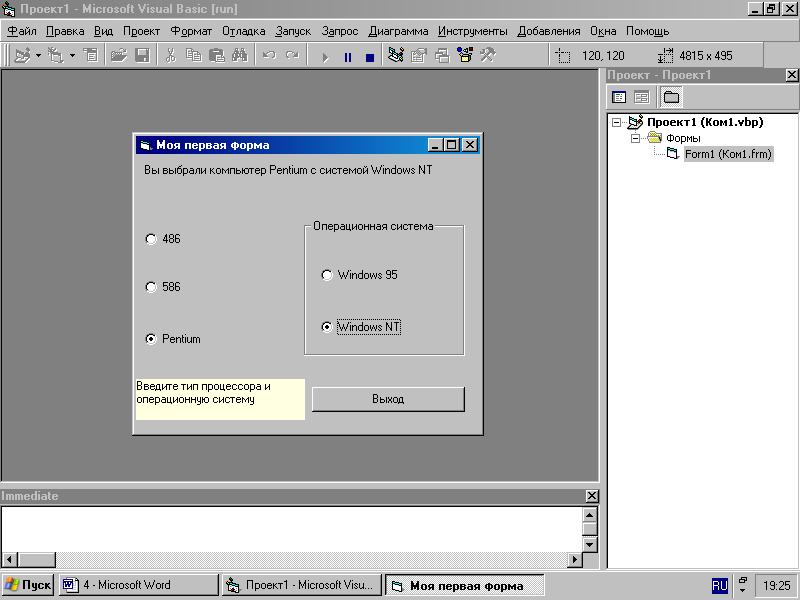Open the Формат menu
This screenshot has width=800, height=600.
tap(191, 31)
